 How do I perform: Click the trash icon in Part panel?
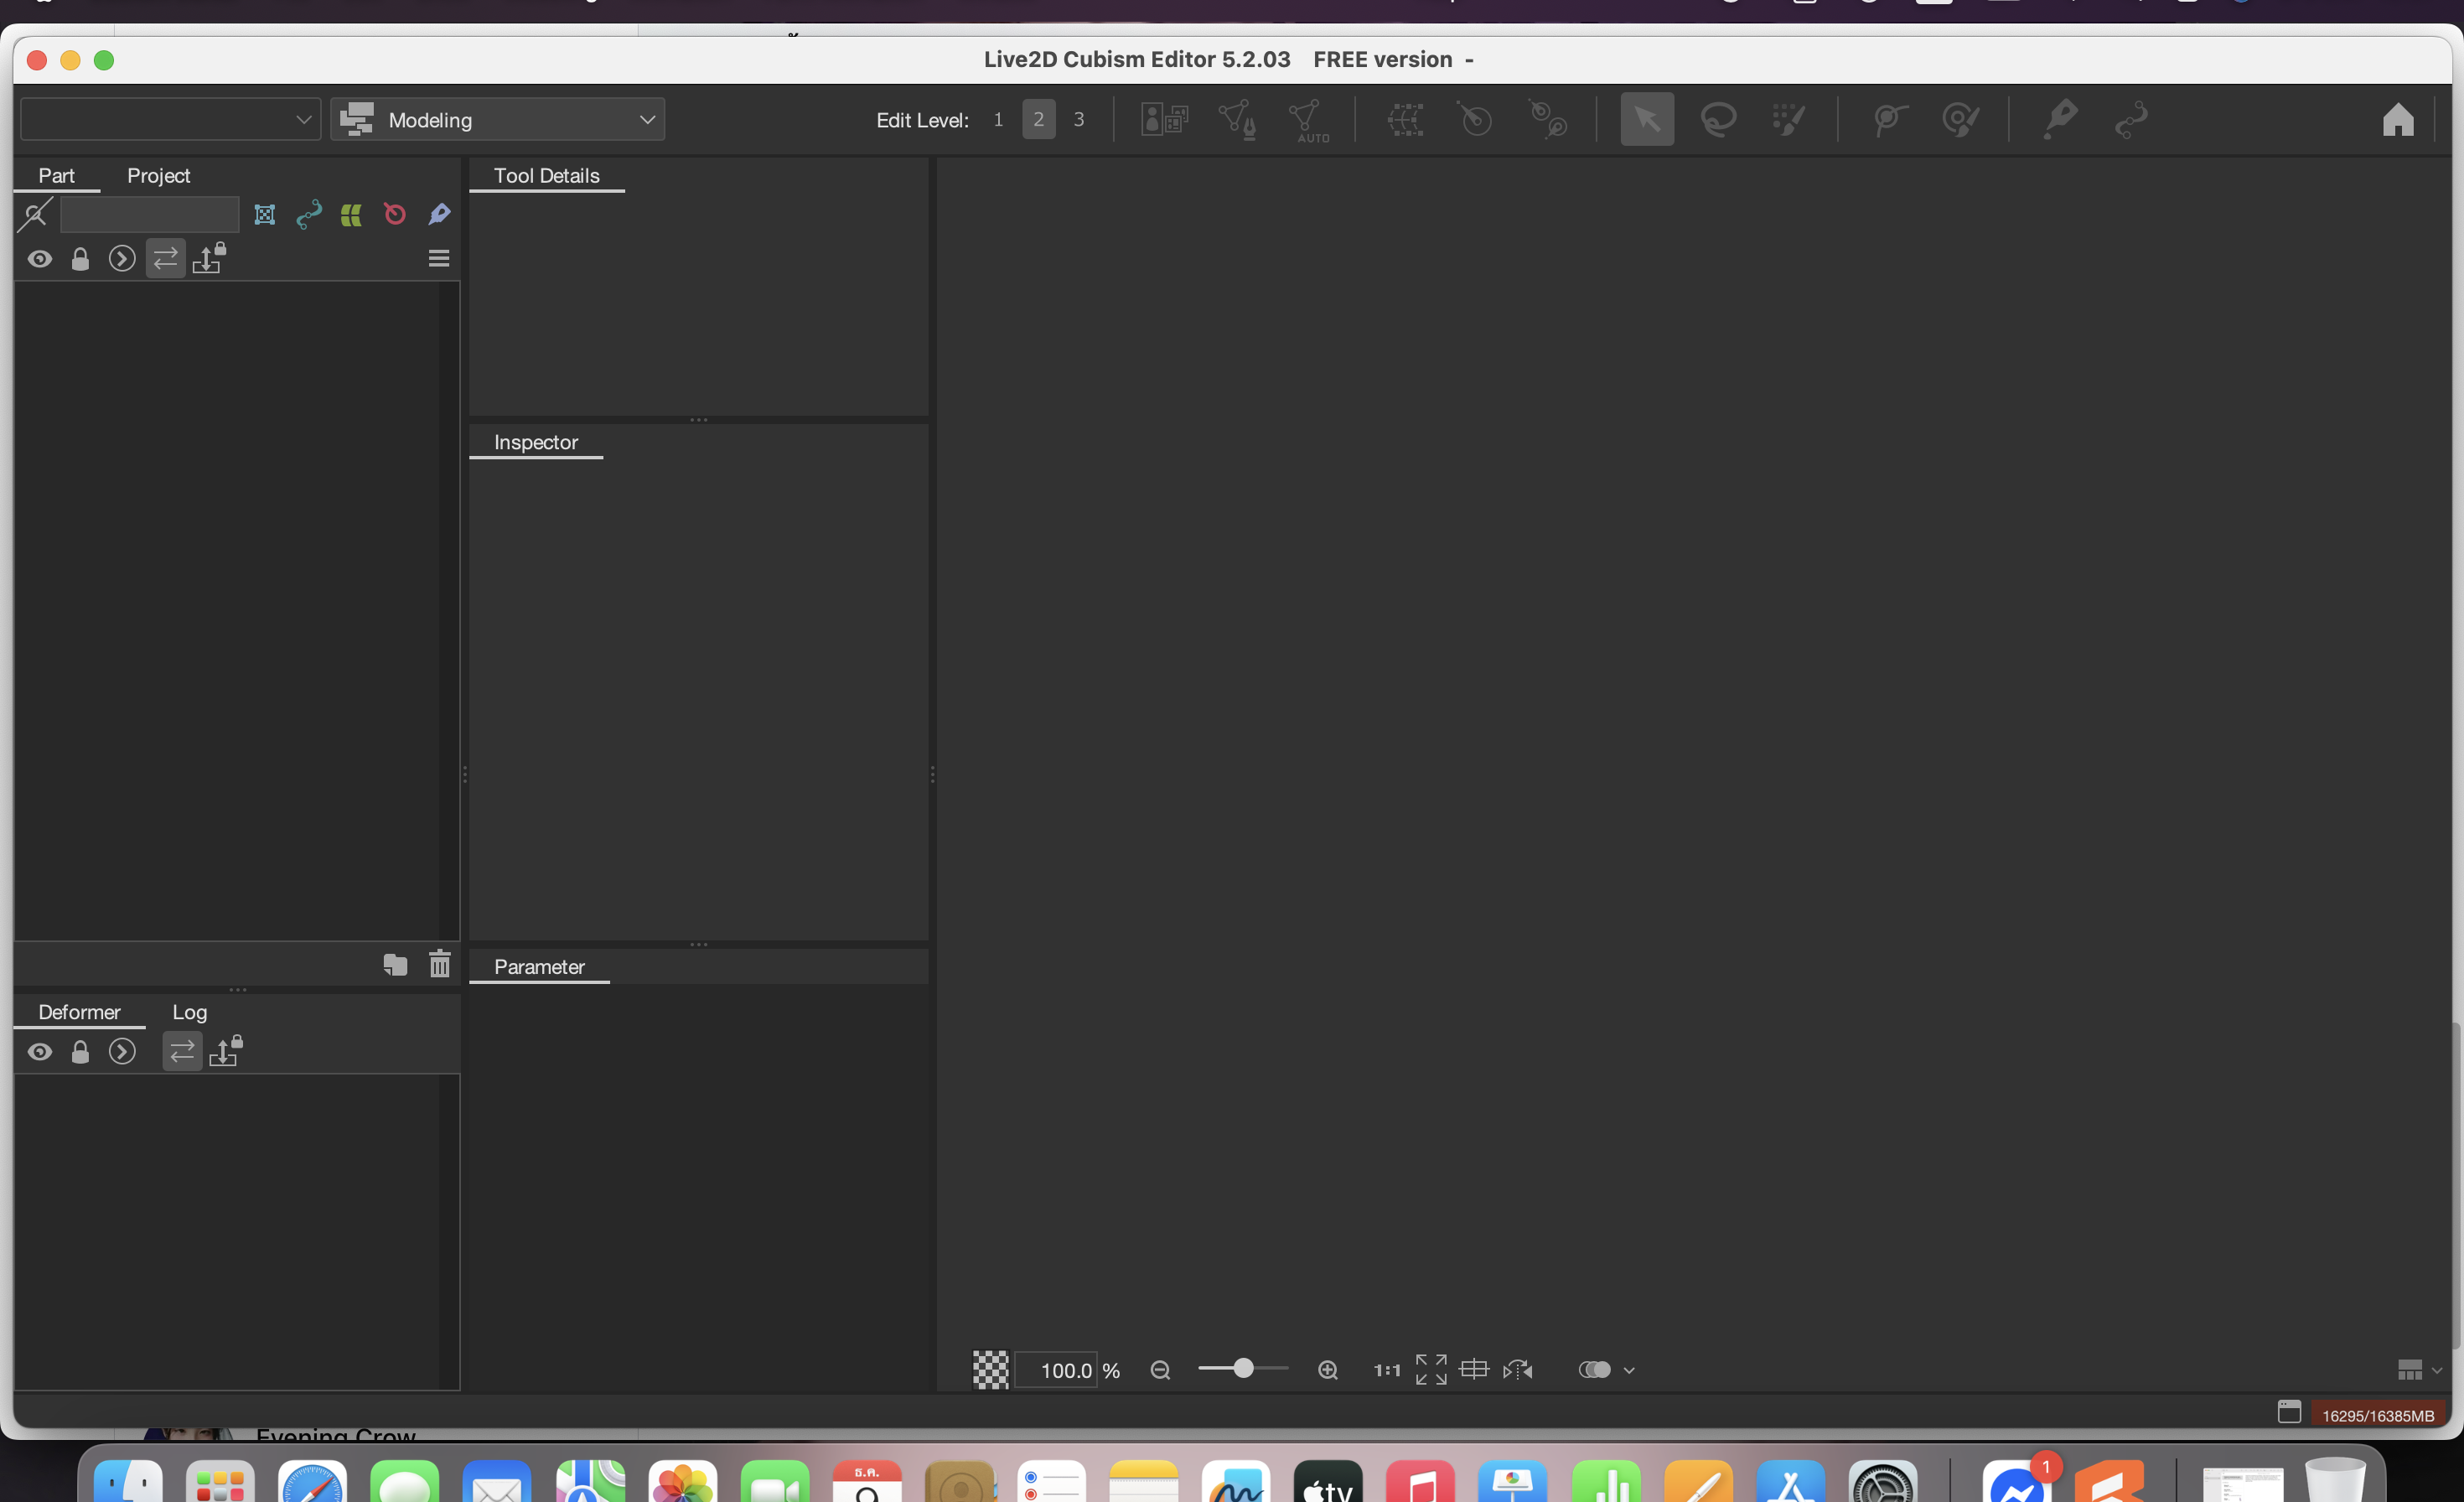tap(439, 964)
